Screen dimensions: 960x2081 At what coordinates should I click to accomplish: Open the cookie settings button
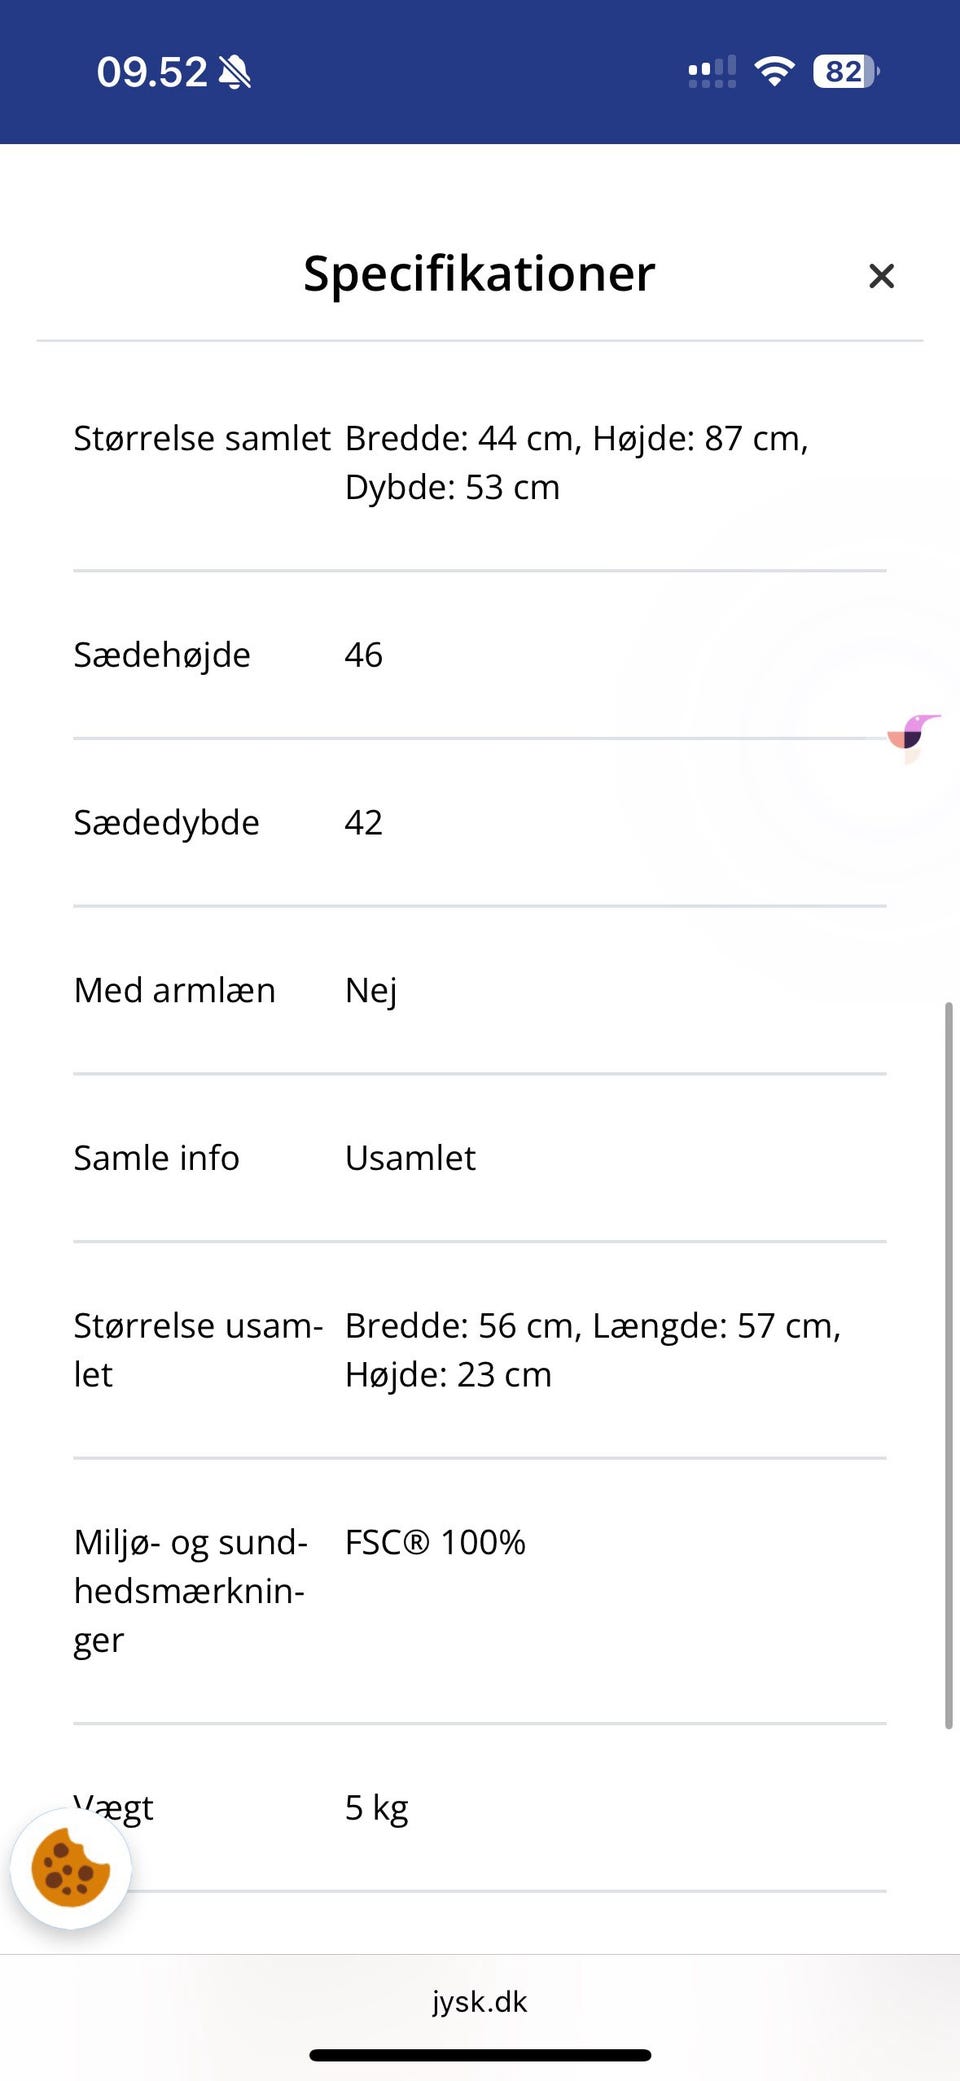pos(70,1868)
